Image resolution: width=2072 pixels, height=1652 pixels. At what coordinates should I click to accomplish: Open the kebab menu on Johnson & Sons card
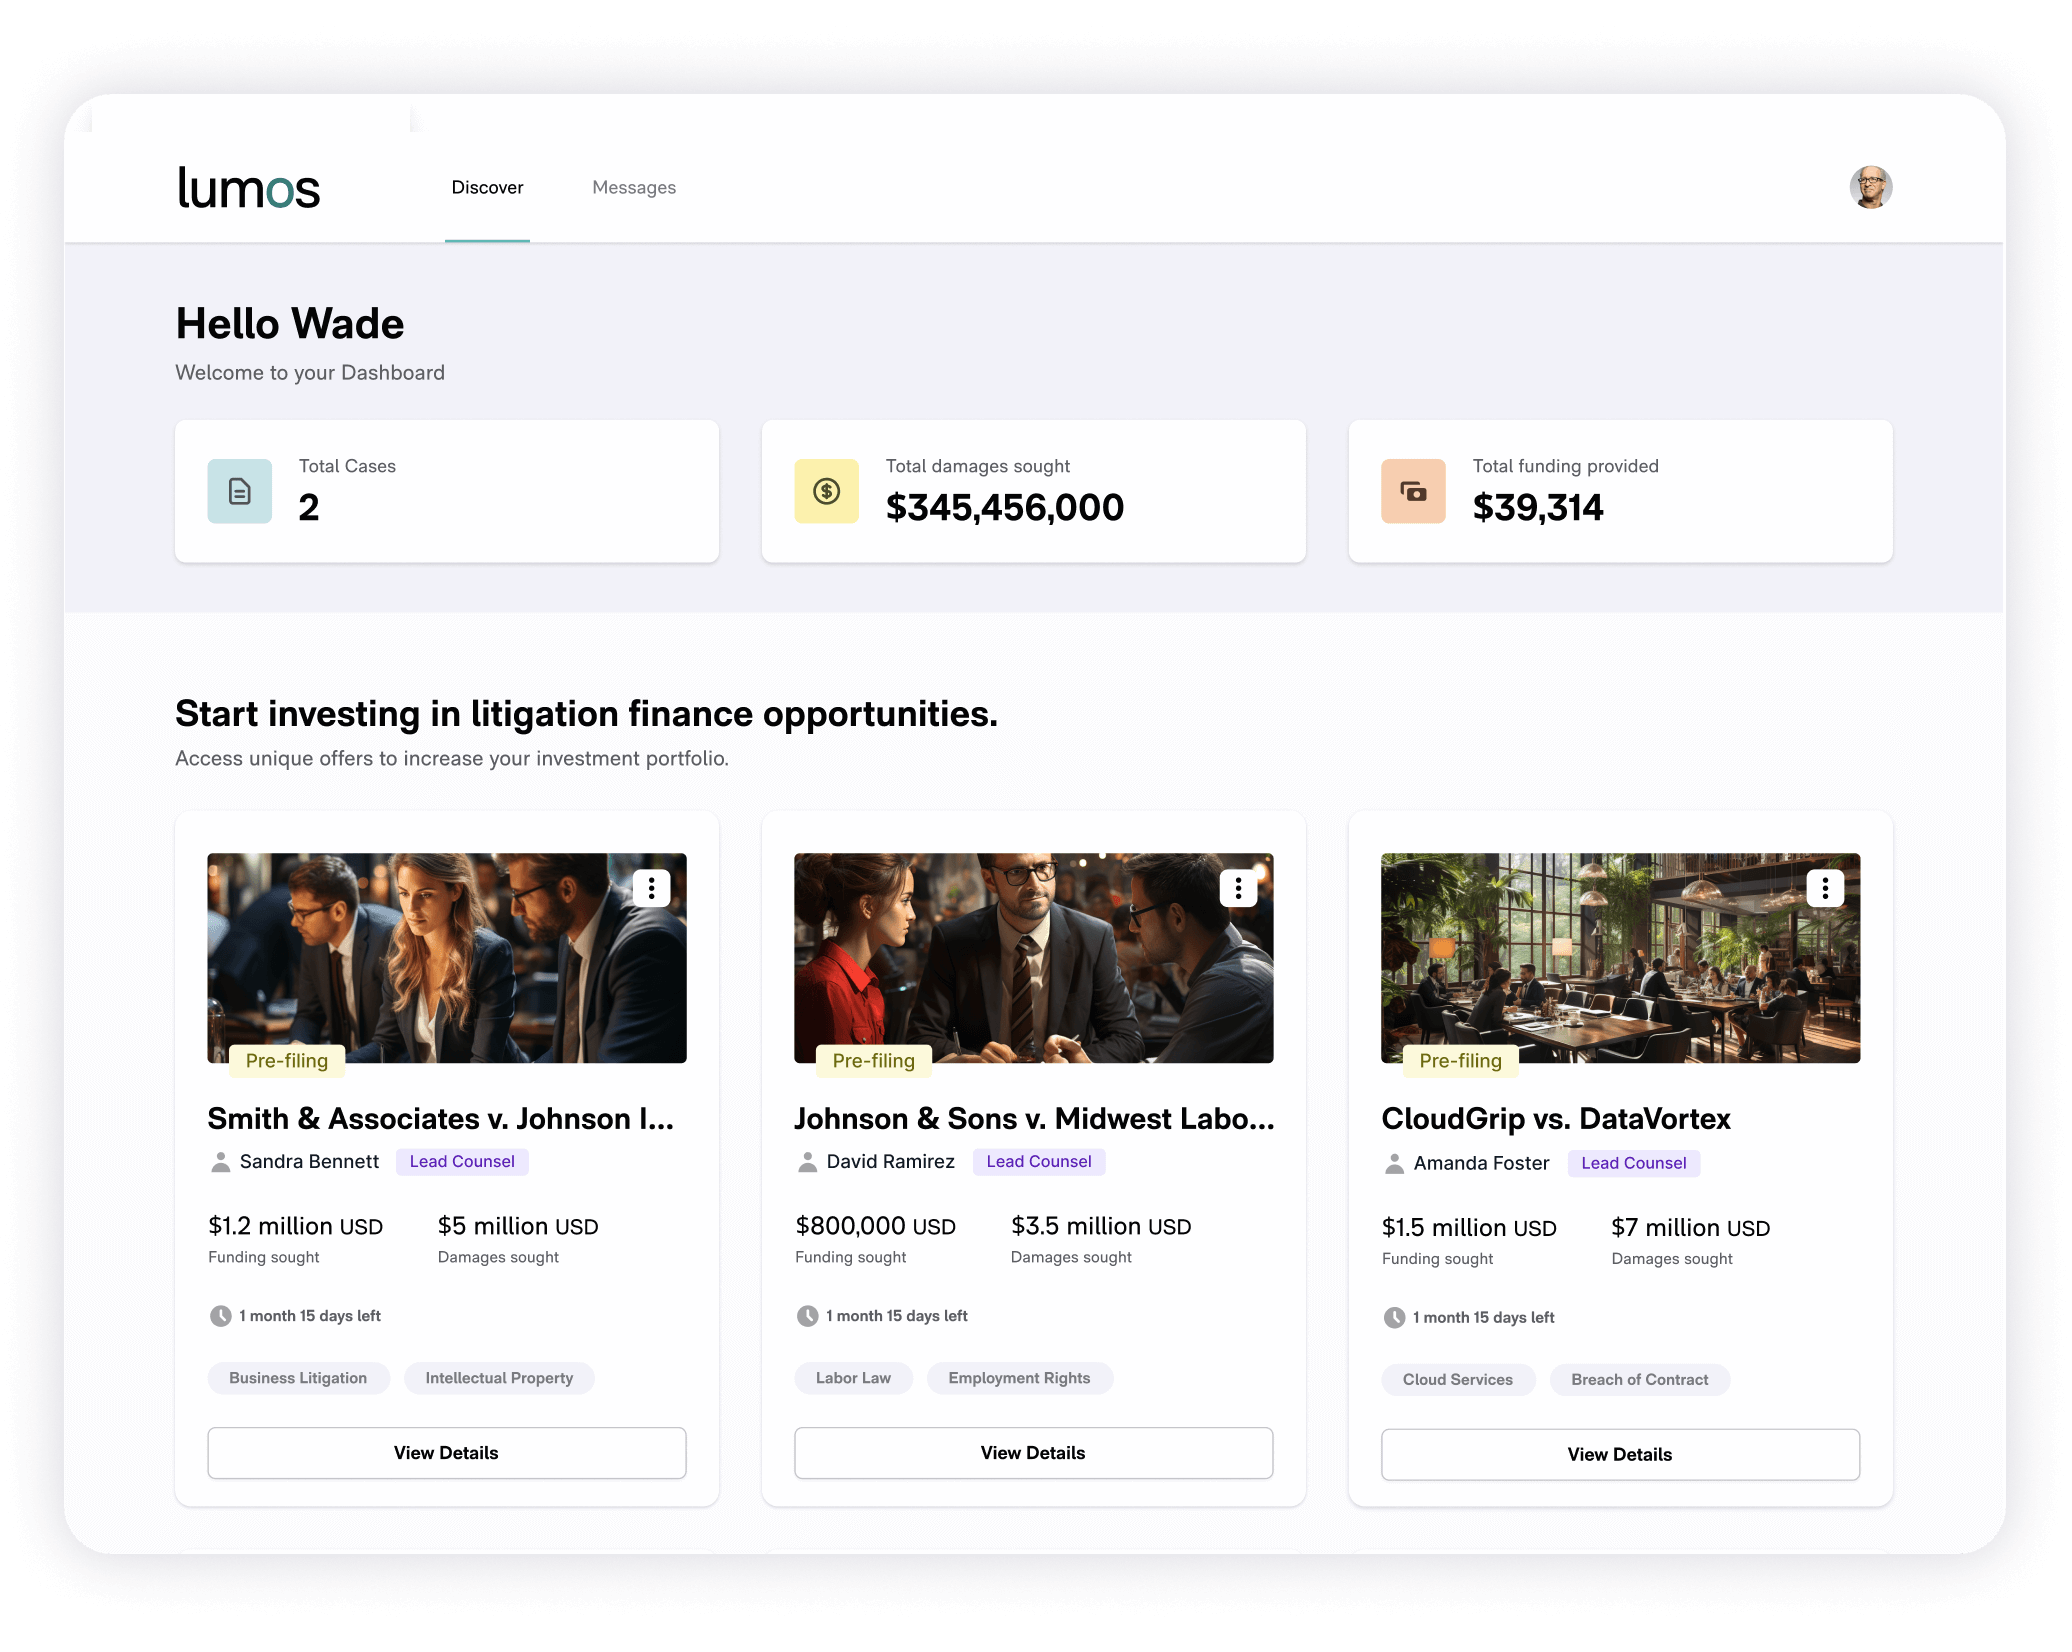pyautogui.click(x=1238, y=888)
